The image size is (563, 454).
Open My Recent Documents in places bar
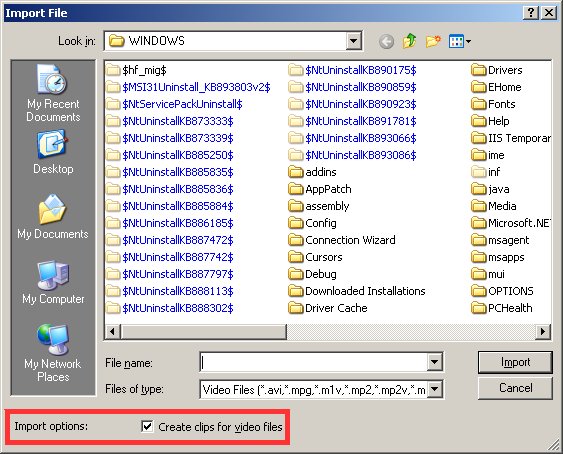coord(53,93)
